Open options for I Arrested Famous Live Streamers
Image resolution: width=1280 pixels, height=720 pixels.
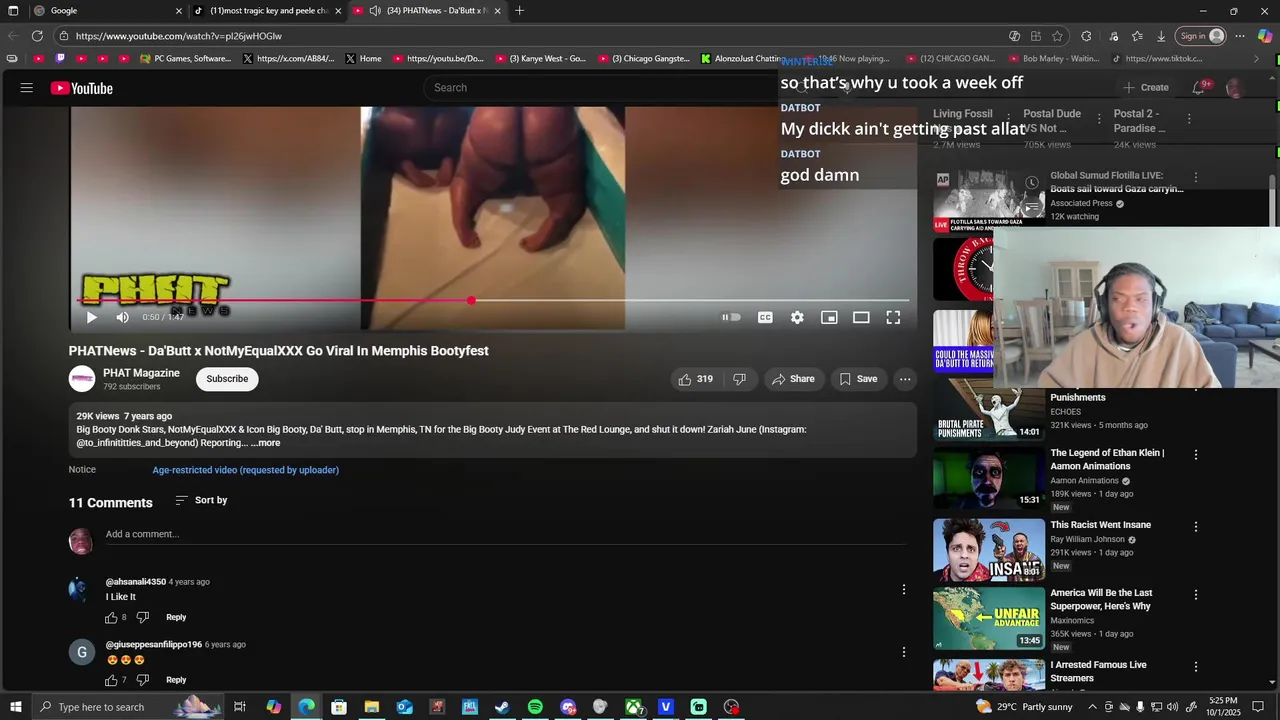point(1195,667)
